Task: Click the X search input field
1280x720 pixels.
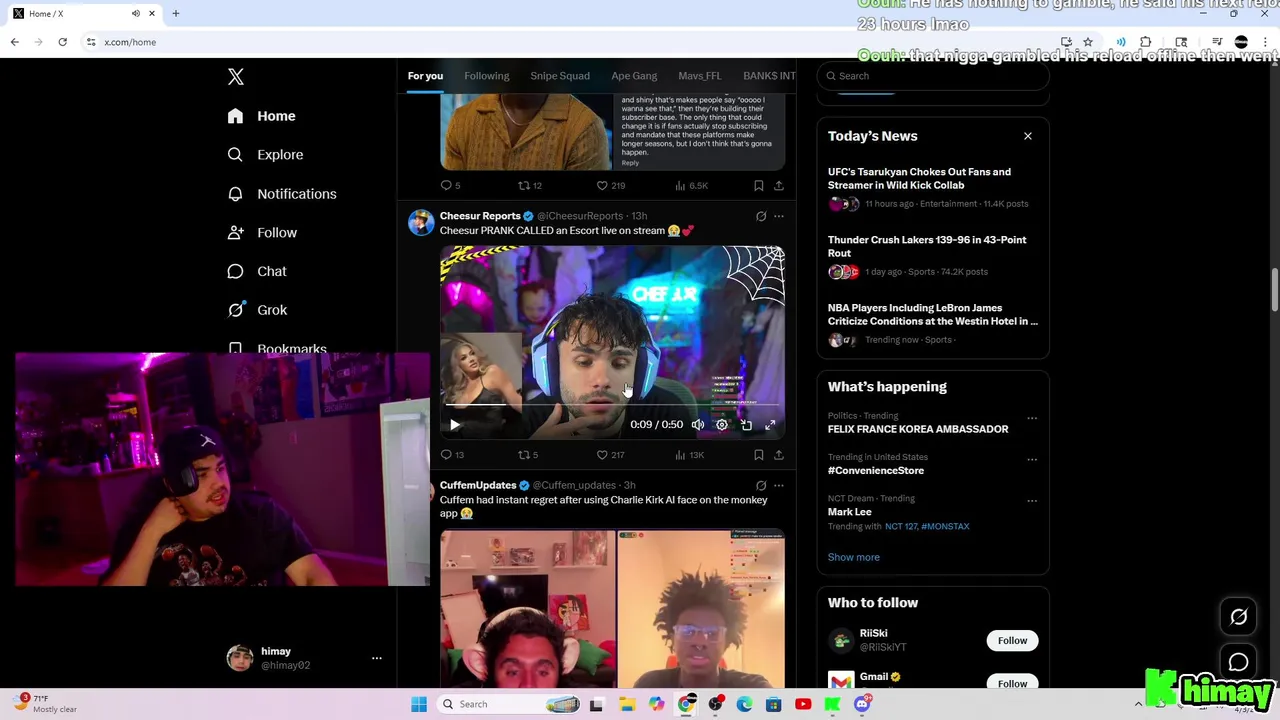Action: (x=933, y=76)
